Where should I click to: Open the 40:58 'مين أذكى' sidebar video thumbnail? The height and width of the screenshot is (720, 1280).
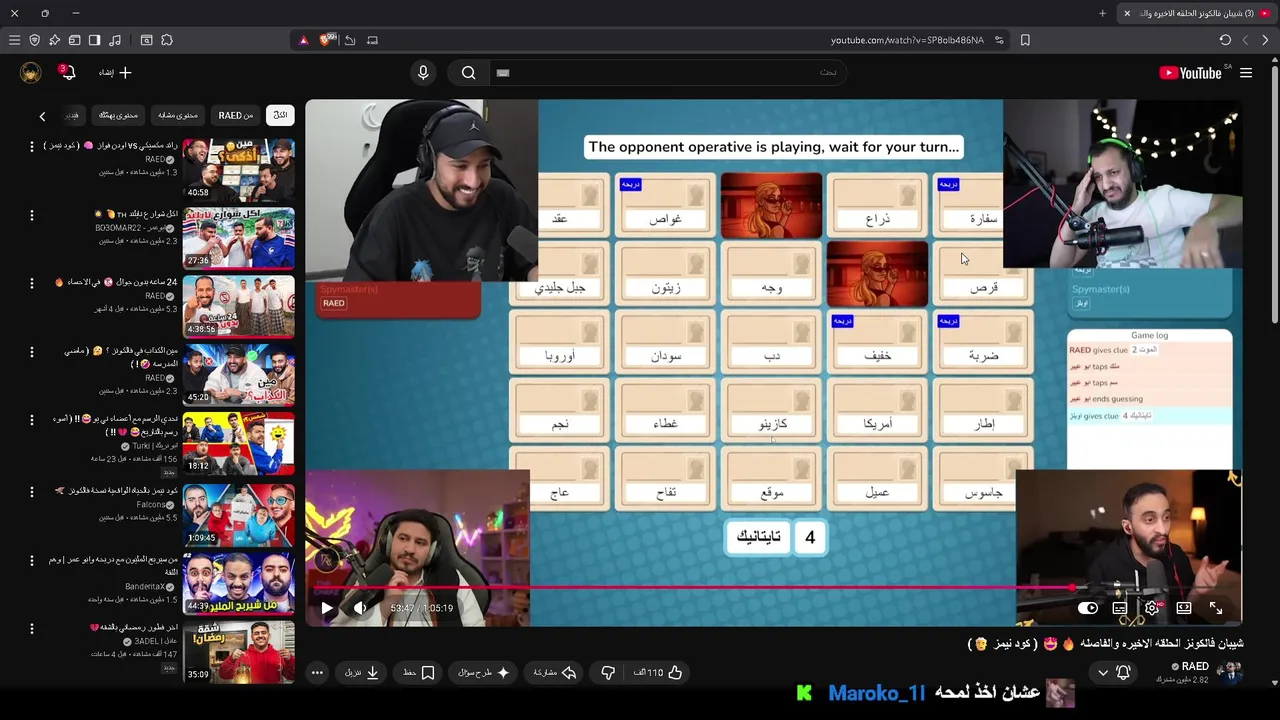239,170
